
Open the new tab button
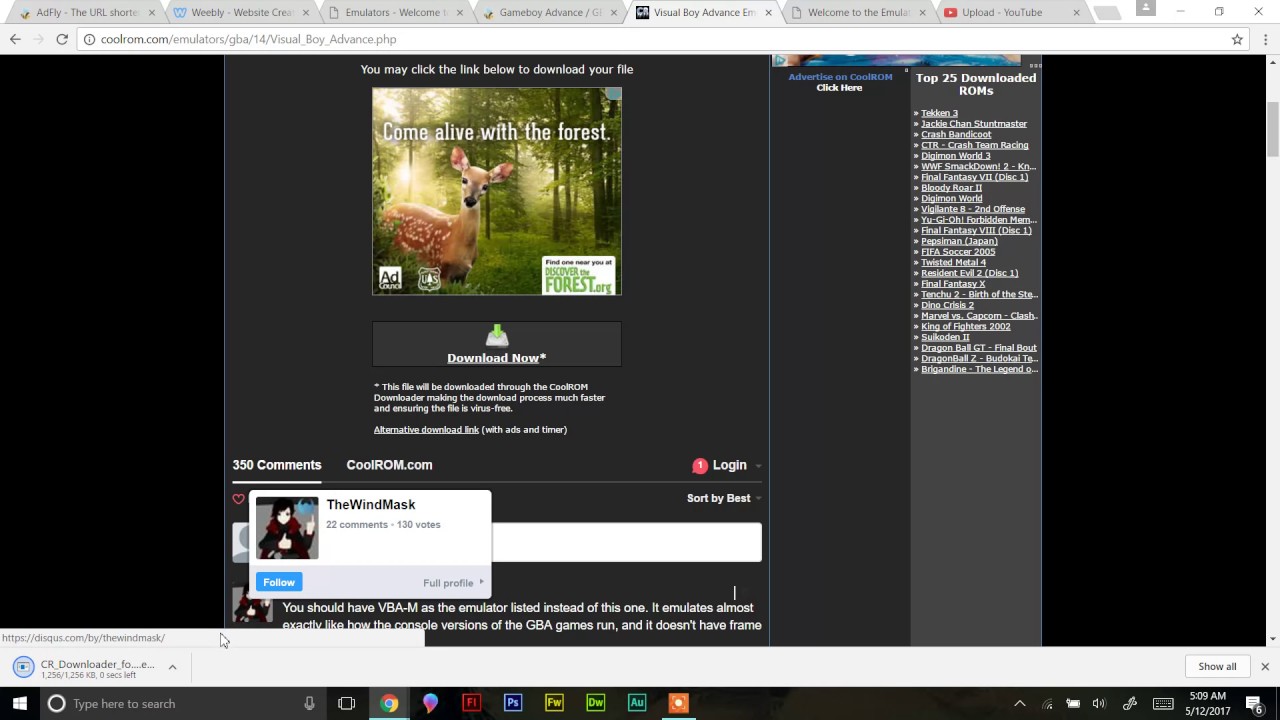(x=1106, y=13)
